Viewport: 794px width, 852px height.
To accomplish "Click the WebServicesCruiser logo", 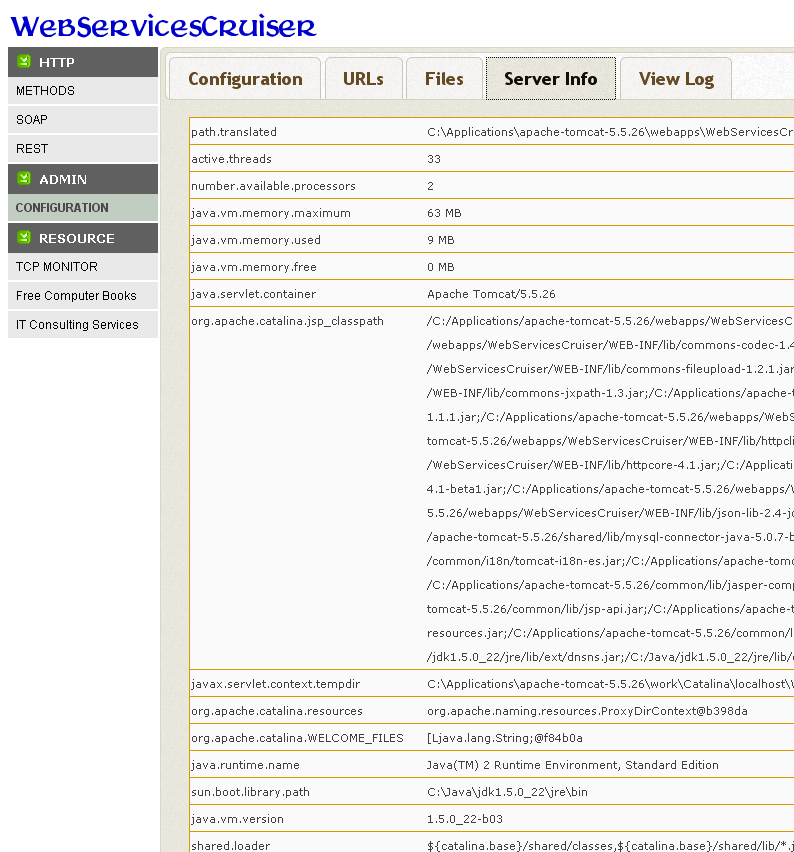I will coord(163,27).
